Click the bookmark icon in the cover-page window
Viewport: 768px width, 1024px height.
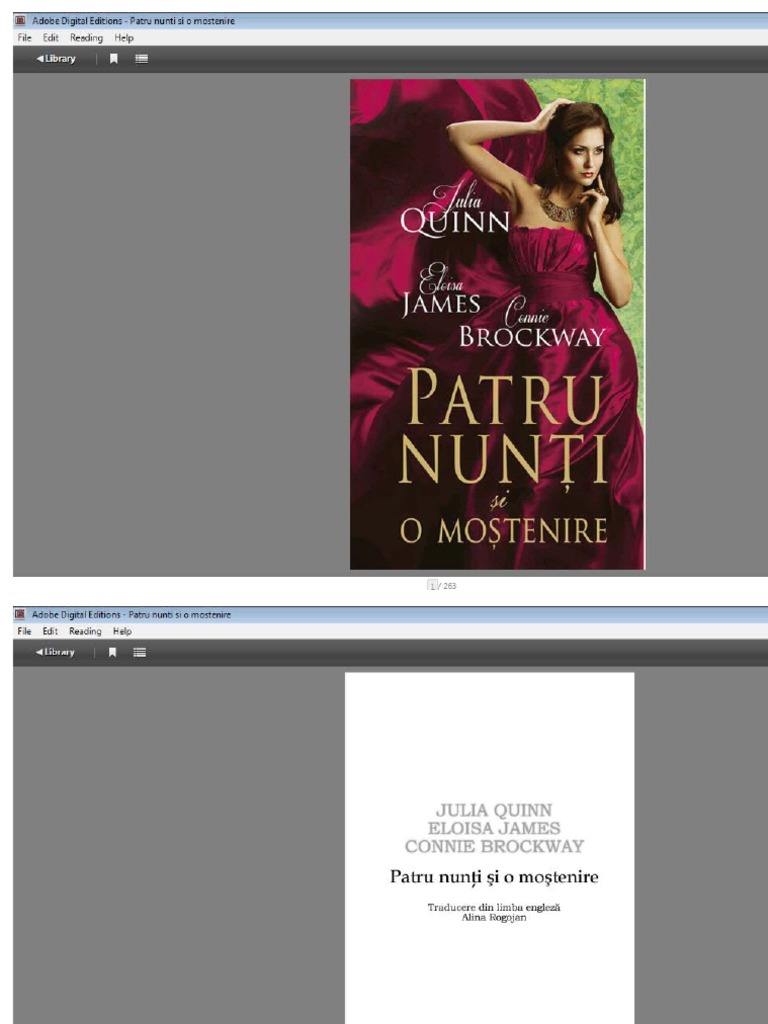point(114,59)
